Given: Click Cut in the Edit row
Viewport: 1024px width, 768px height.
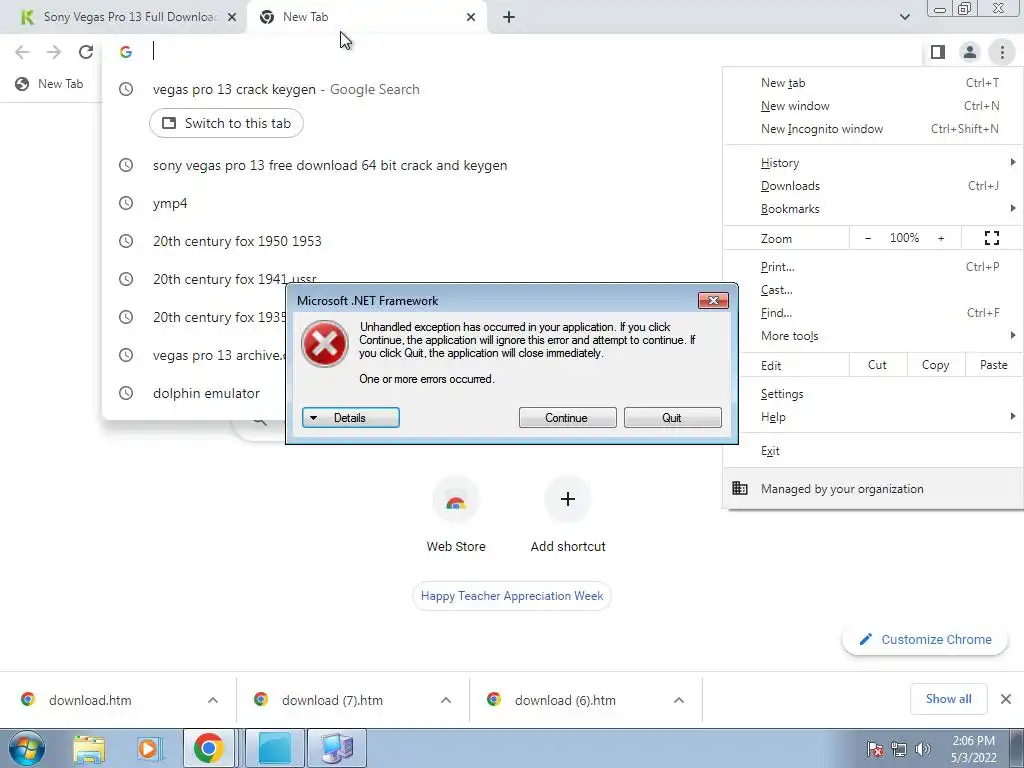Looking at the screenshot, I should [878, 365].
